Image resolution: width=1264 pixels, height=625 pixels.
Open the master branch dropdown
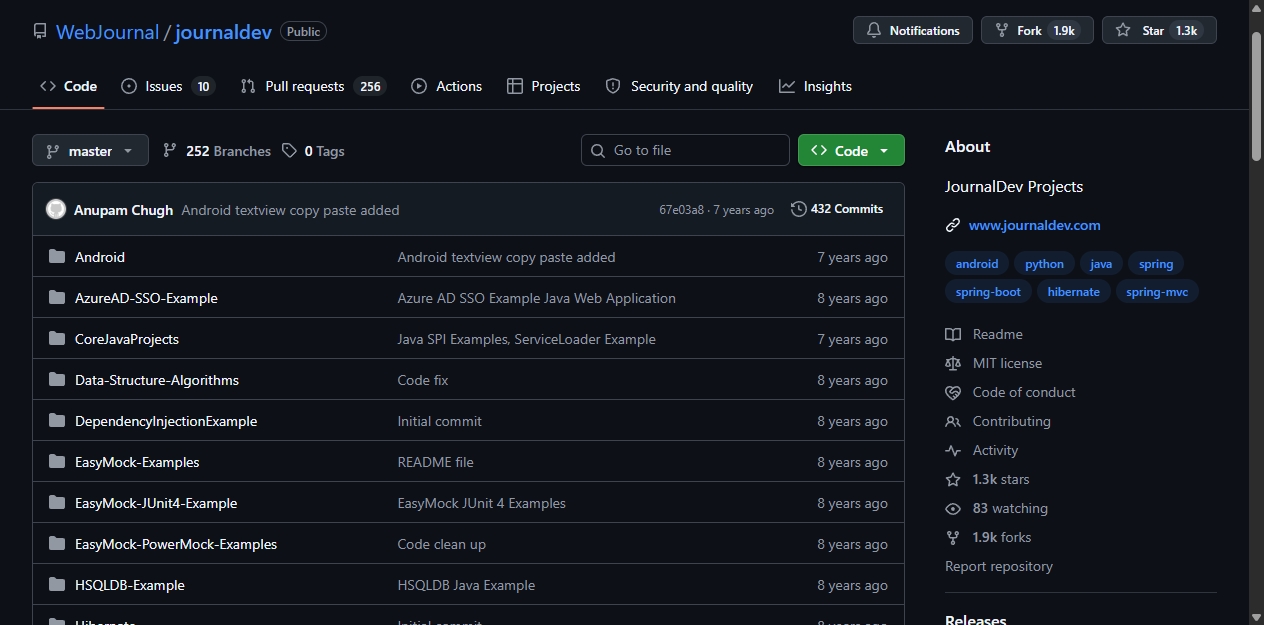[x=90, y=150]
